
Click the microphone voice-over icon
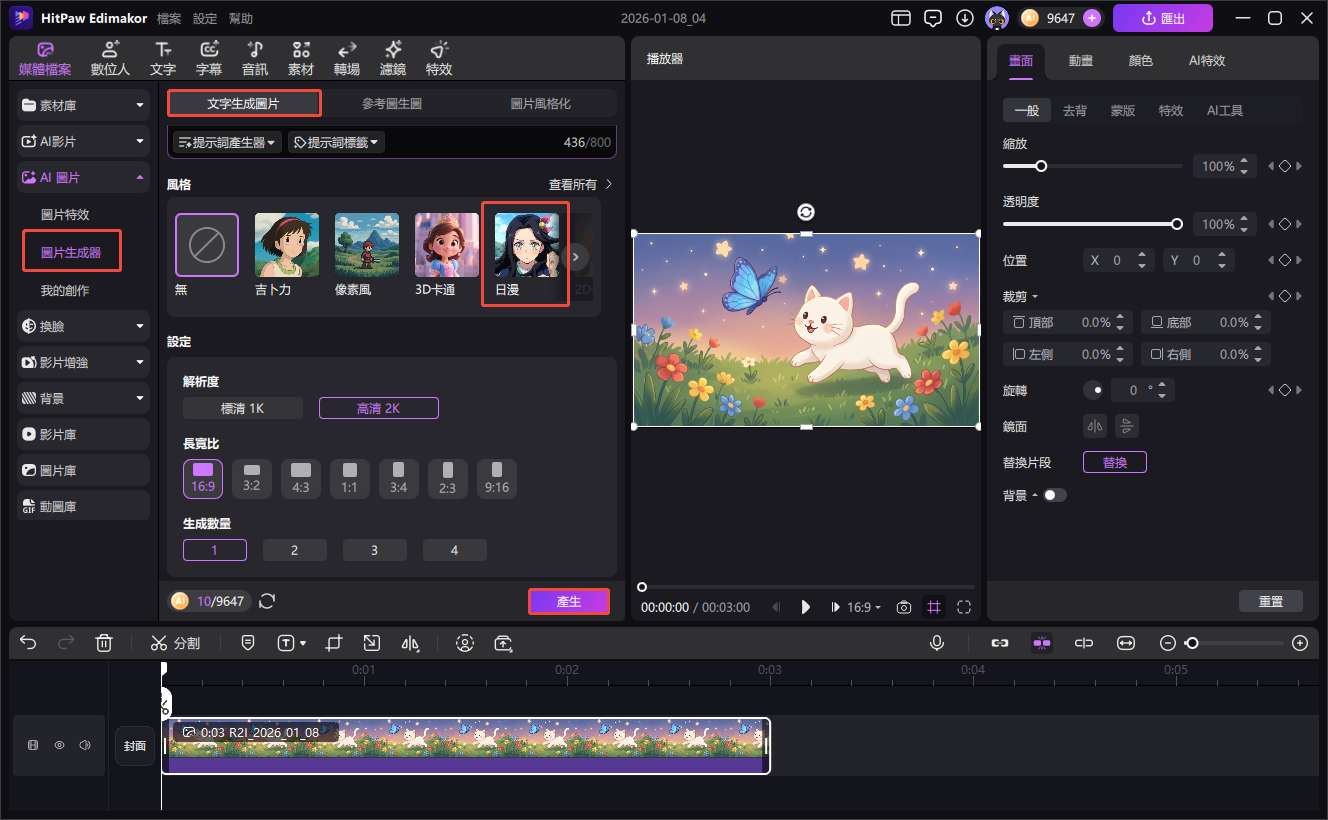(x=937, y=643)
